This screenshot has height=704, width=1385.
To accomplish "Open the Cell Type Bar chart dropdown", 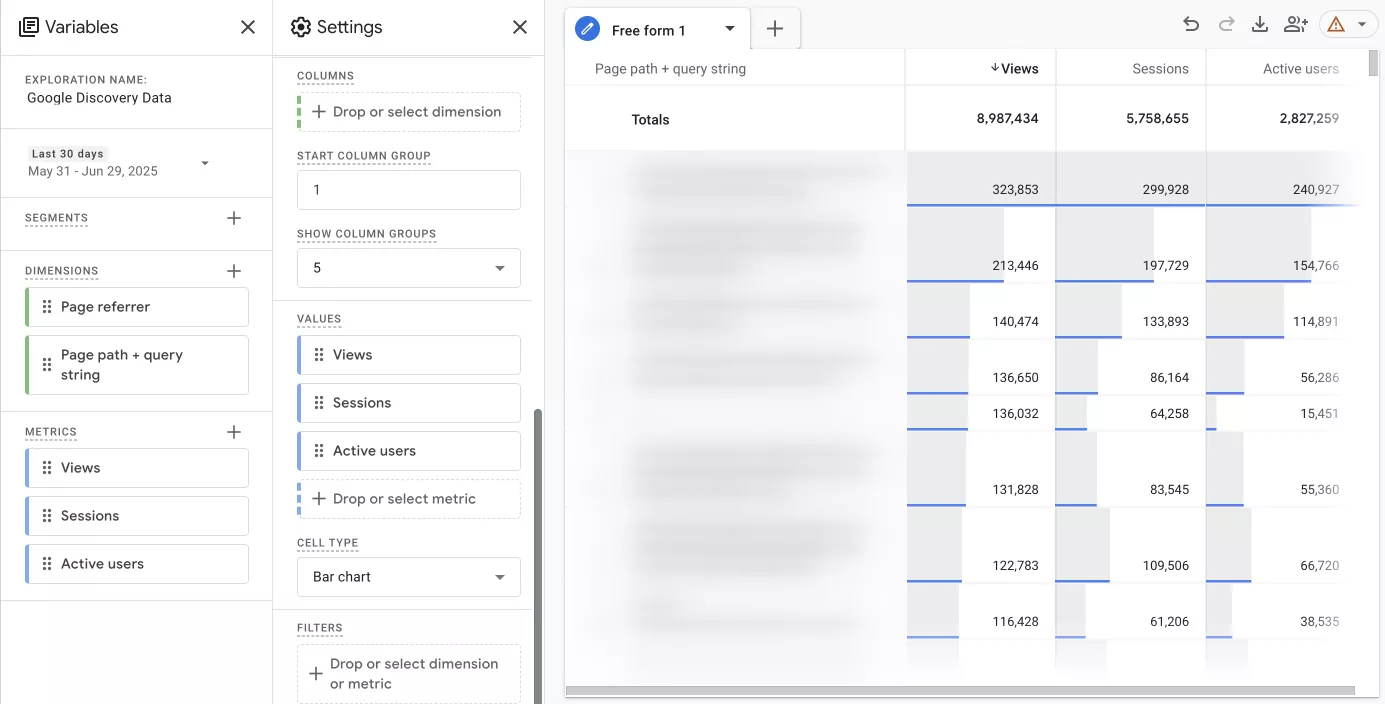I will [x=408, y=577].
